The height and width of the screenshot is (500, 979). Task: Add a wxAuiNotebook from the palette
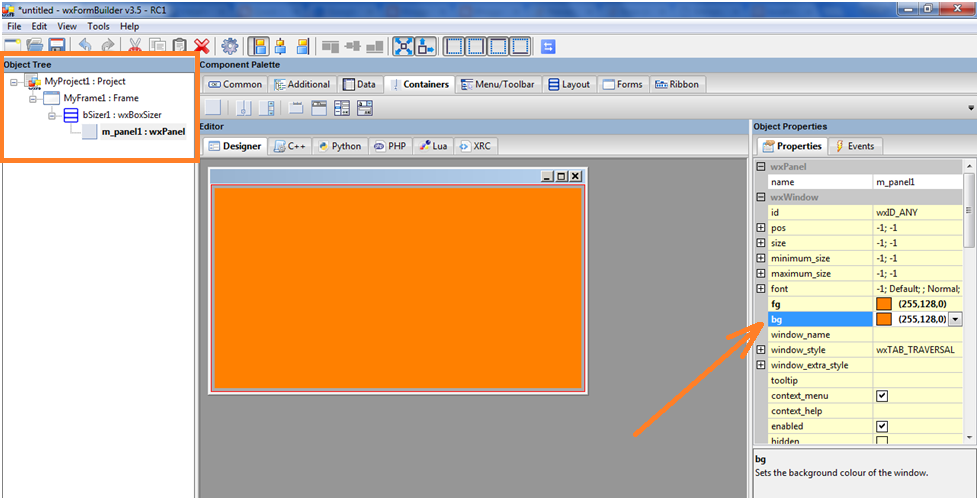(319, 107)
